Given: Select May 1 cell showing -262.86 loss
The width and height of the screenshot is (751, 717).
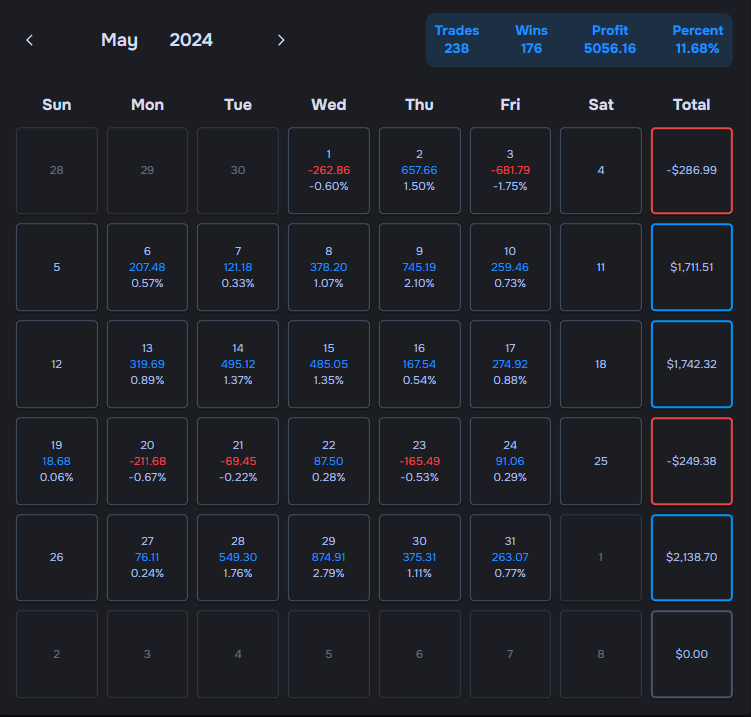Looking at the screenshot, I should pos(329,170).
